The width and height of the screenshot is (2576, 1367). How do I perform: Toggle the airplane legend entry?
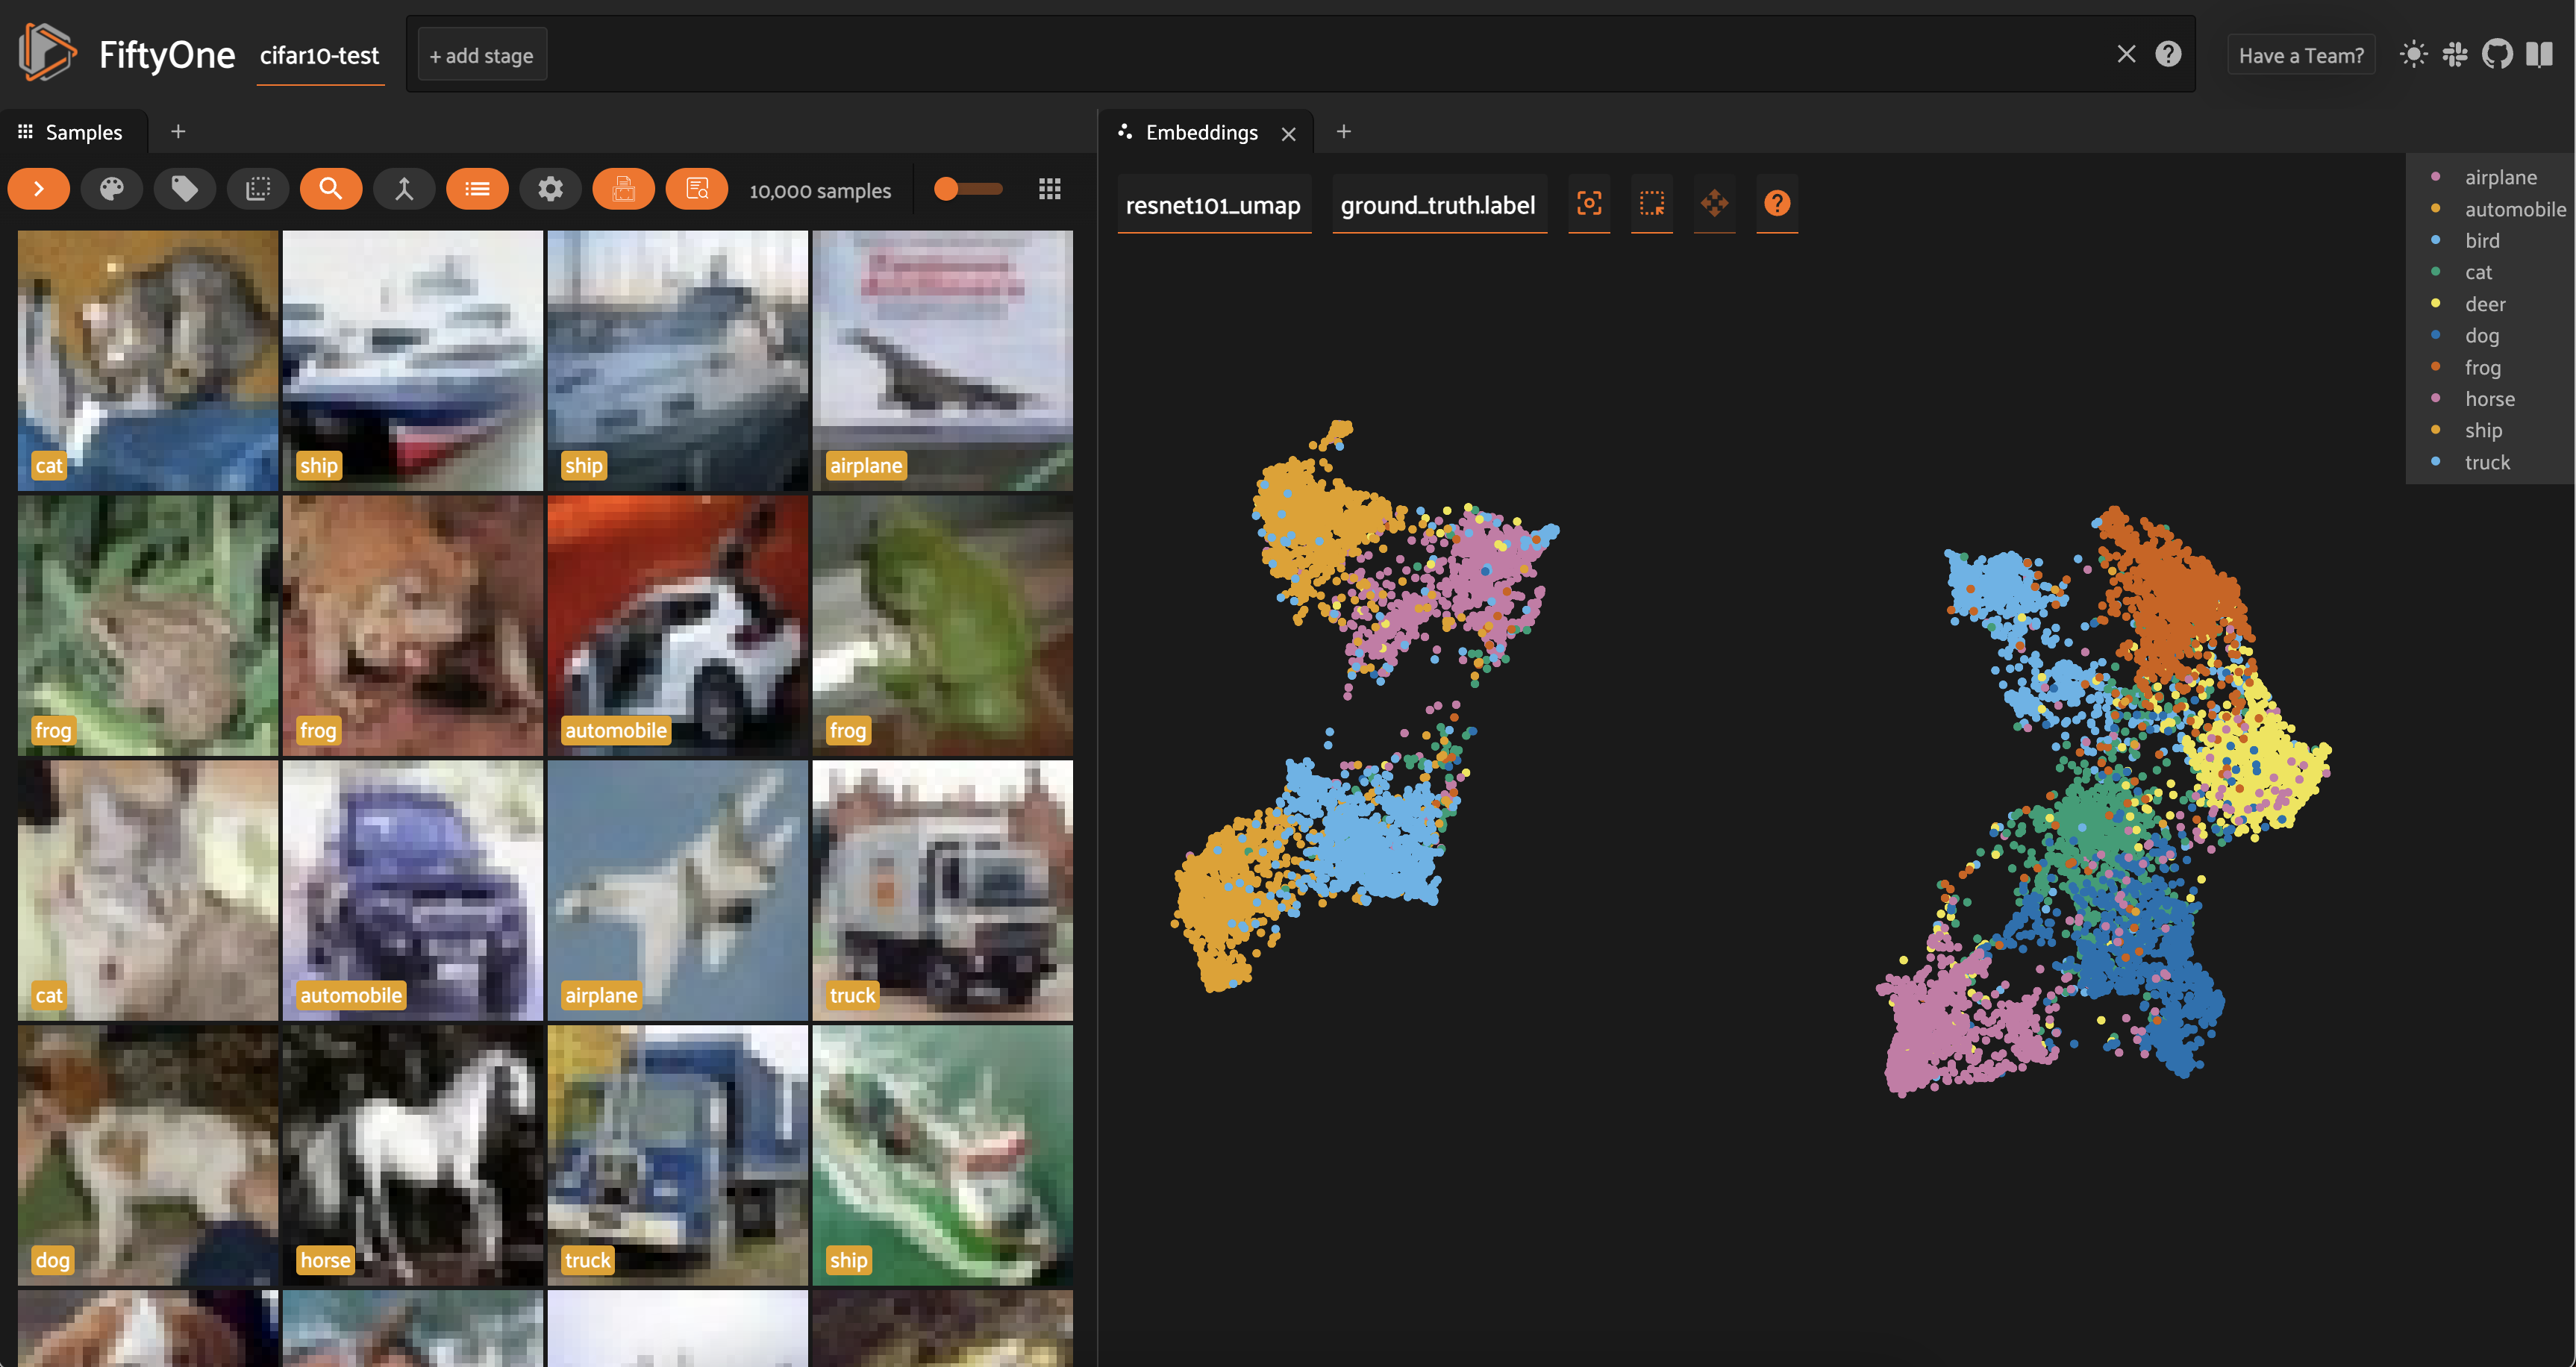(2499, 177)
